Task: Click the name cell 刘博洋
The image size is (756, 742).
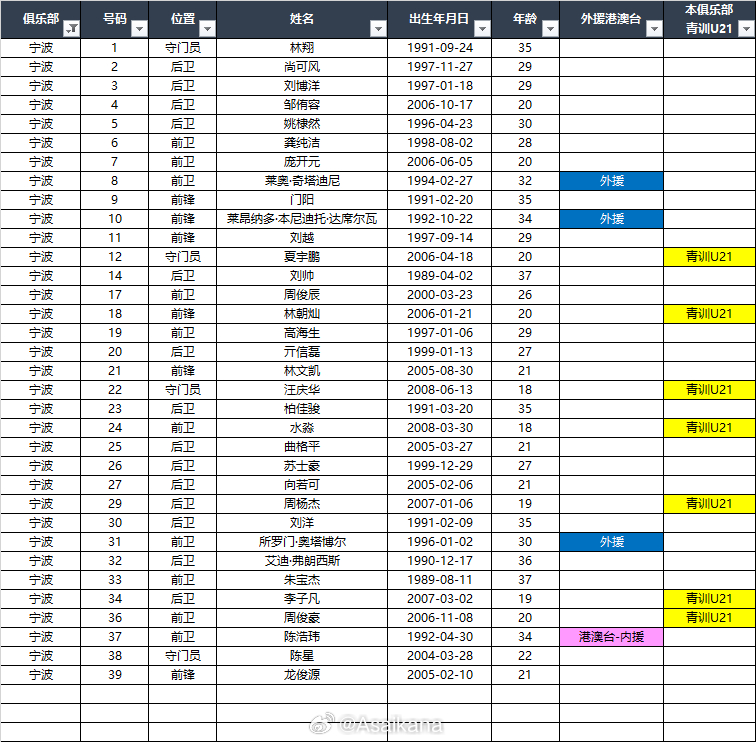Action: coord(302,86)
